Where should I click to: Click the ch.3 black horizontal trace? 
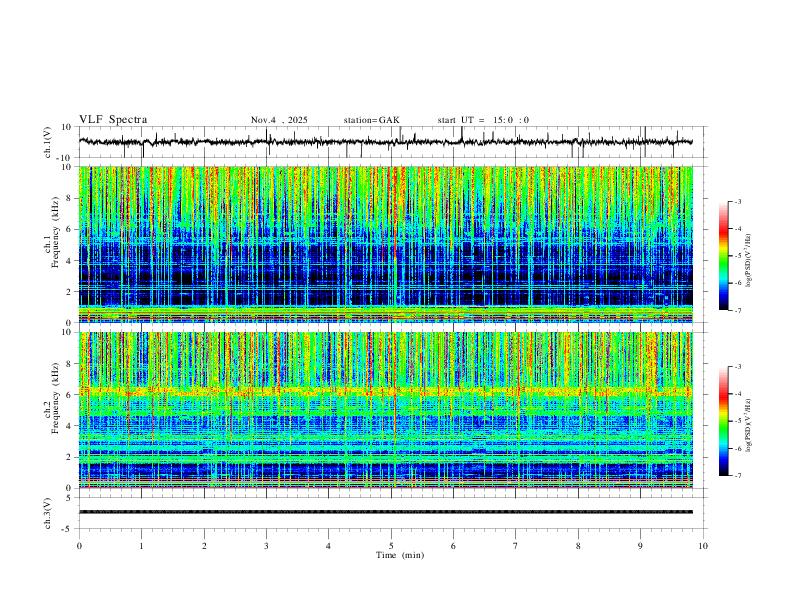point(385,512)
